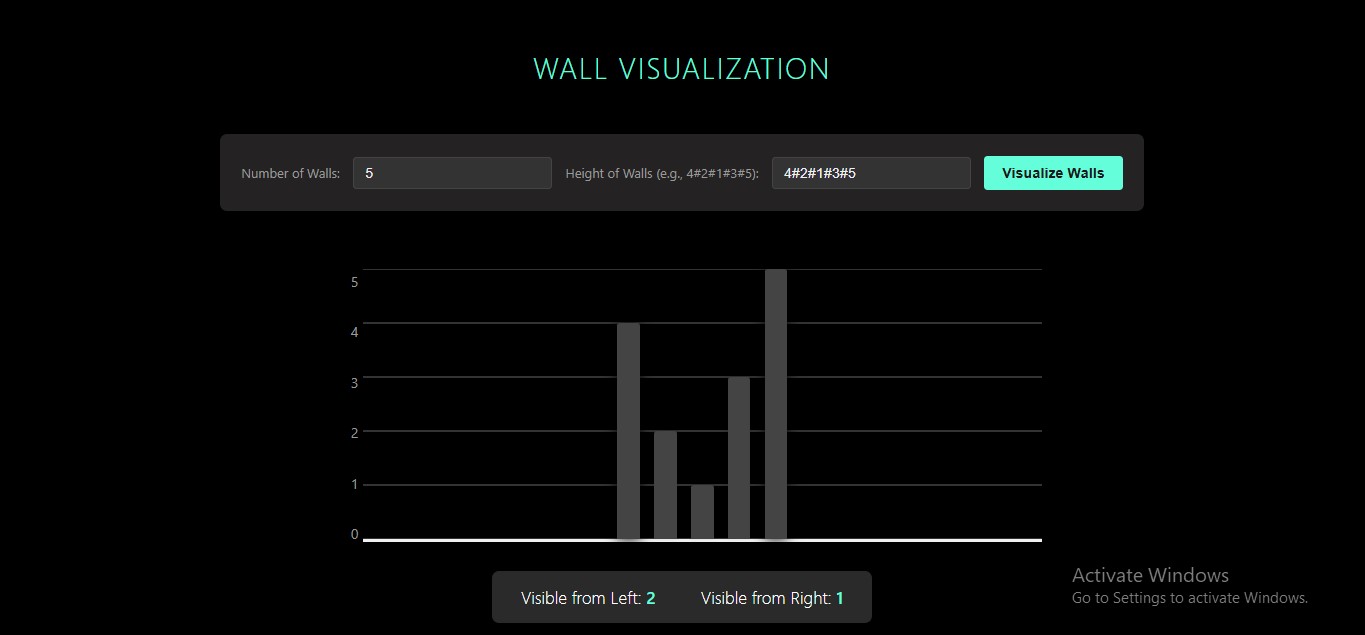
Task: Click the Visualize Walls button
Action: tap(1052, 172)
